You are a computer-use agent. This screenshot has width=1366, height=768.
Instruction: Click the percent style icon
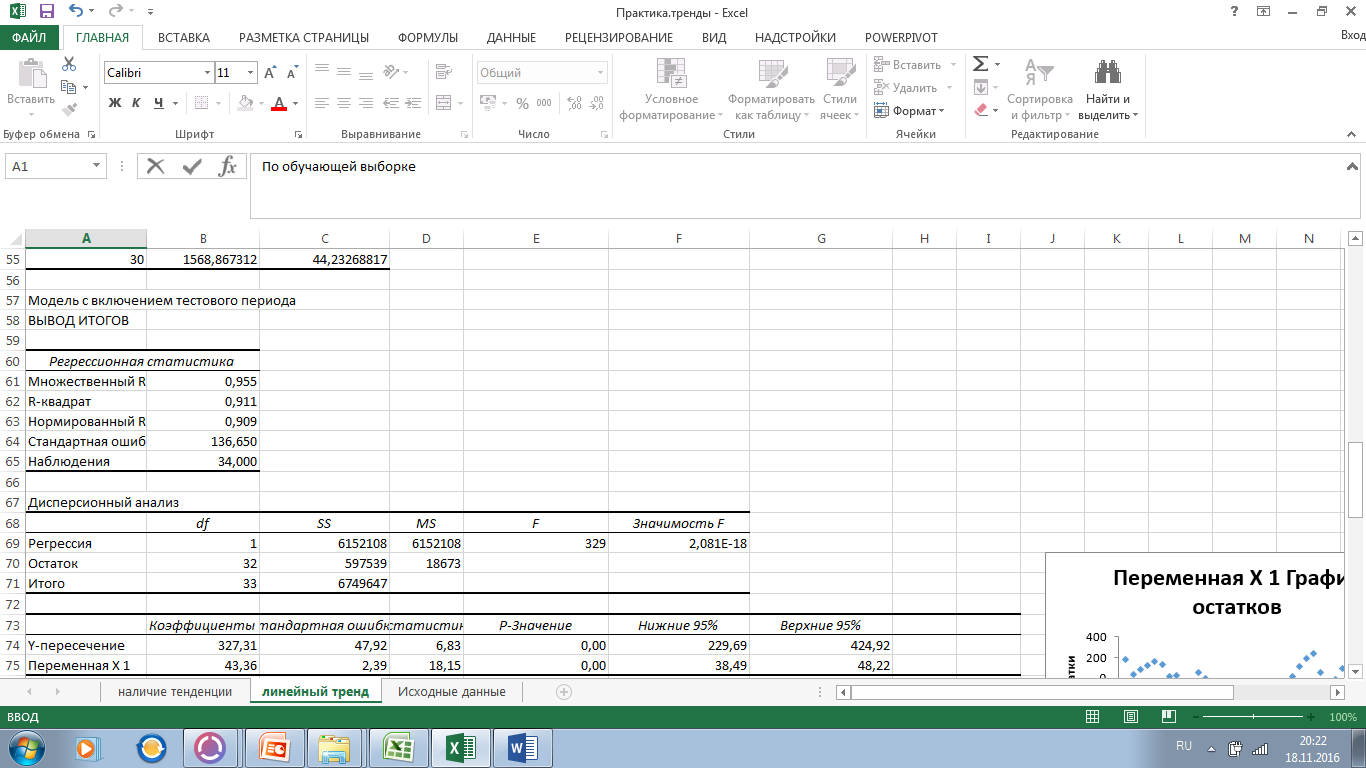coord(521,103)
